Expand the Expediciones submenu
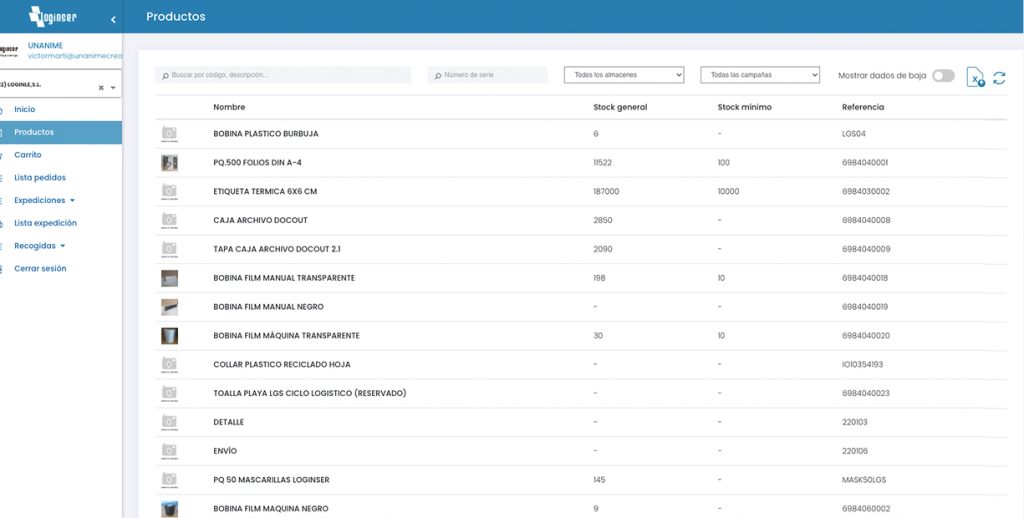The height and width of the screenshot is (518, 1024). click(44, 200)
